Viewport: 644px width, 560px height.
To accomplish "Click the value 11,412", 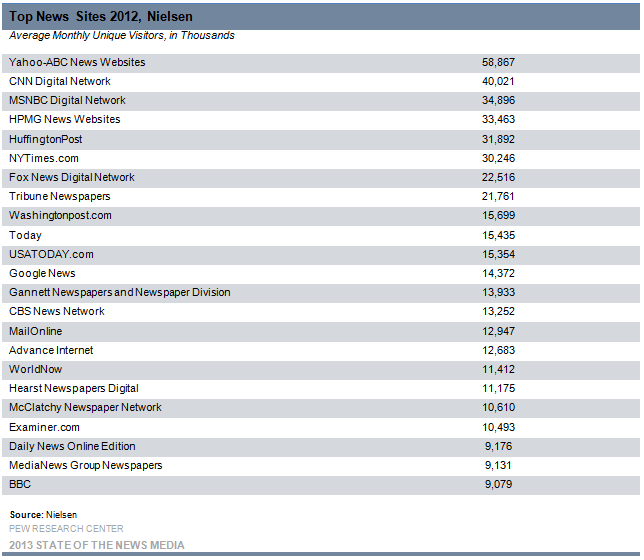I will point(498,369).
